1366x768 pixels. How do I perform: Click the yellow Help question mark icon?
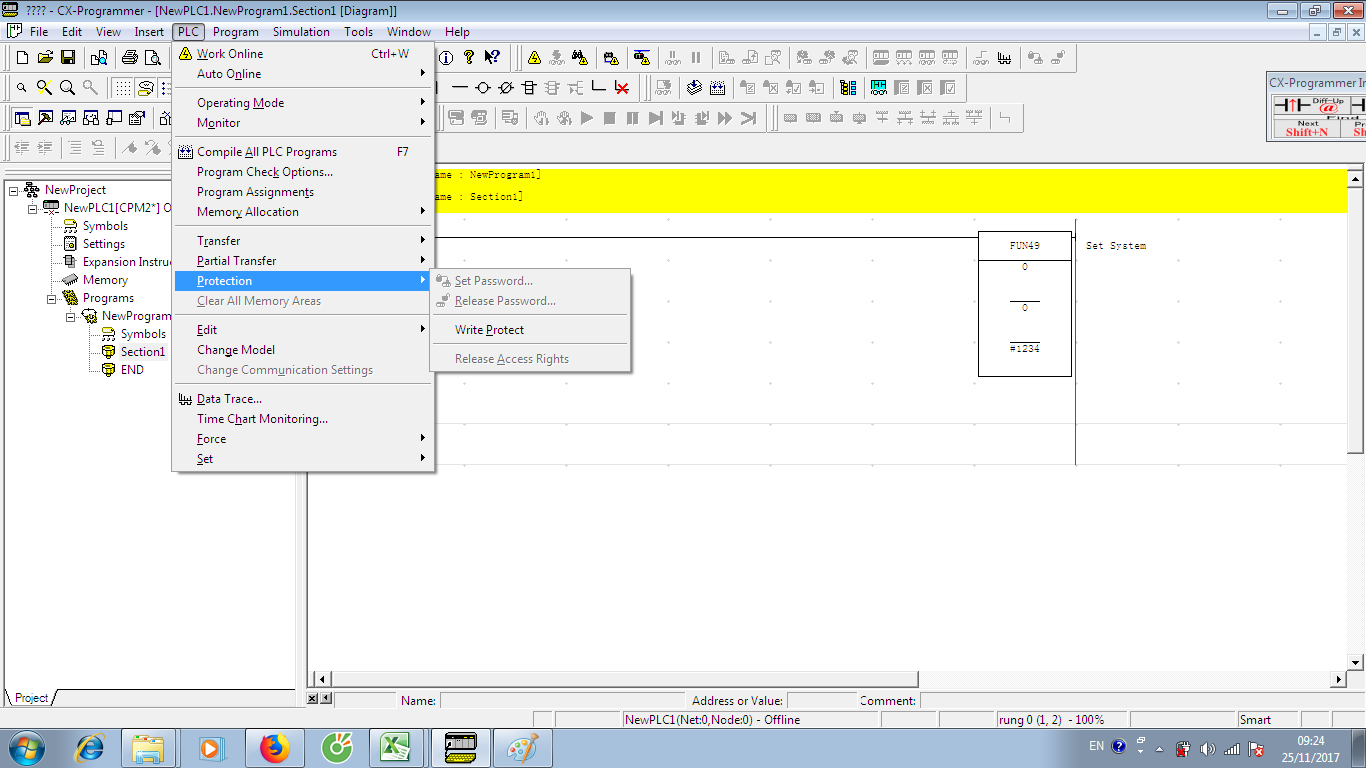pos(469,58)
